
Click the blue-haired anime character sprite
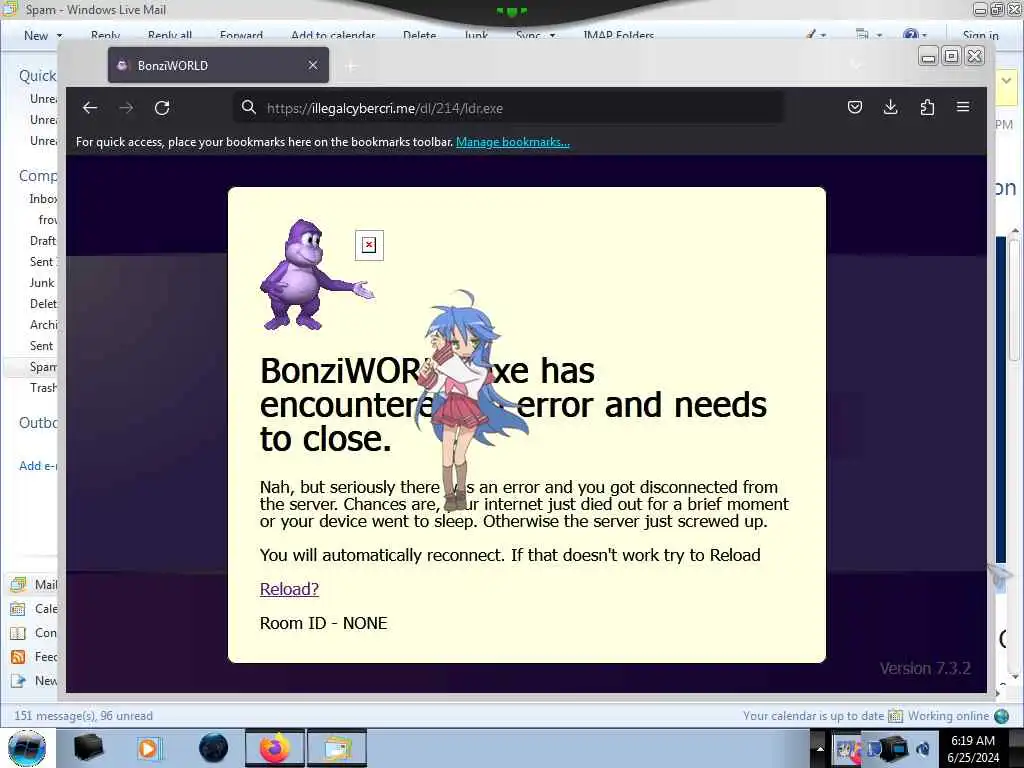pyautogui.click(x=467, y=400)
